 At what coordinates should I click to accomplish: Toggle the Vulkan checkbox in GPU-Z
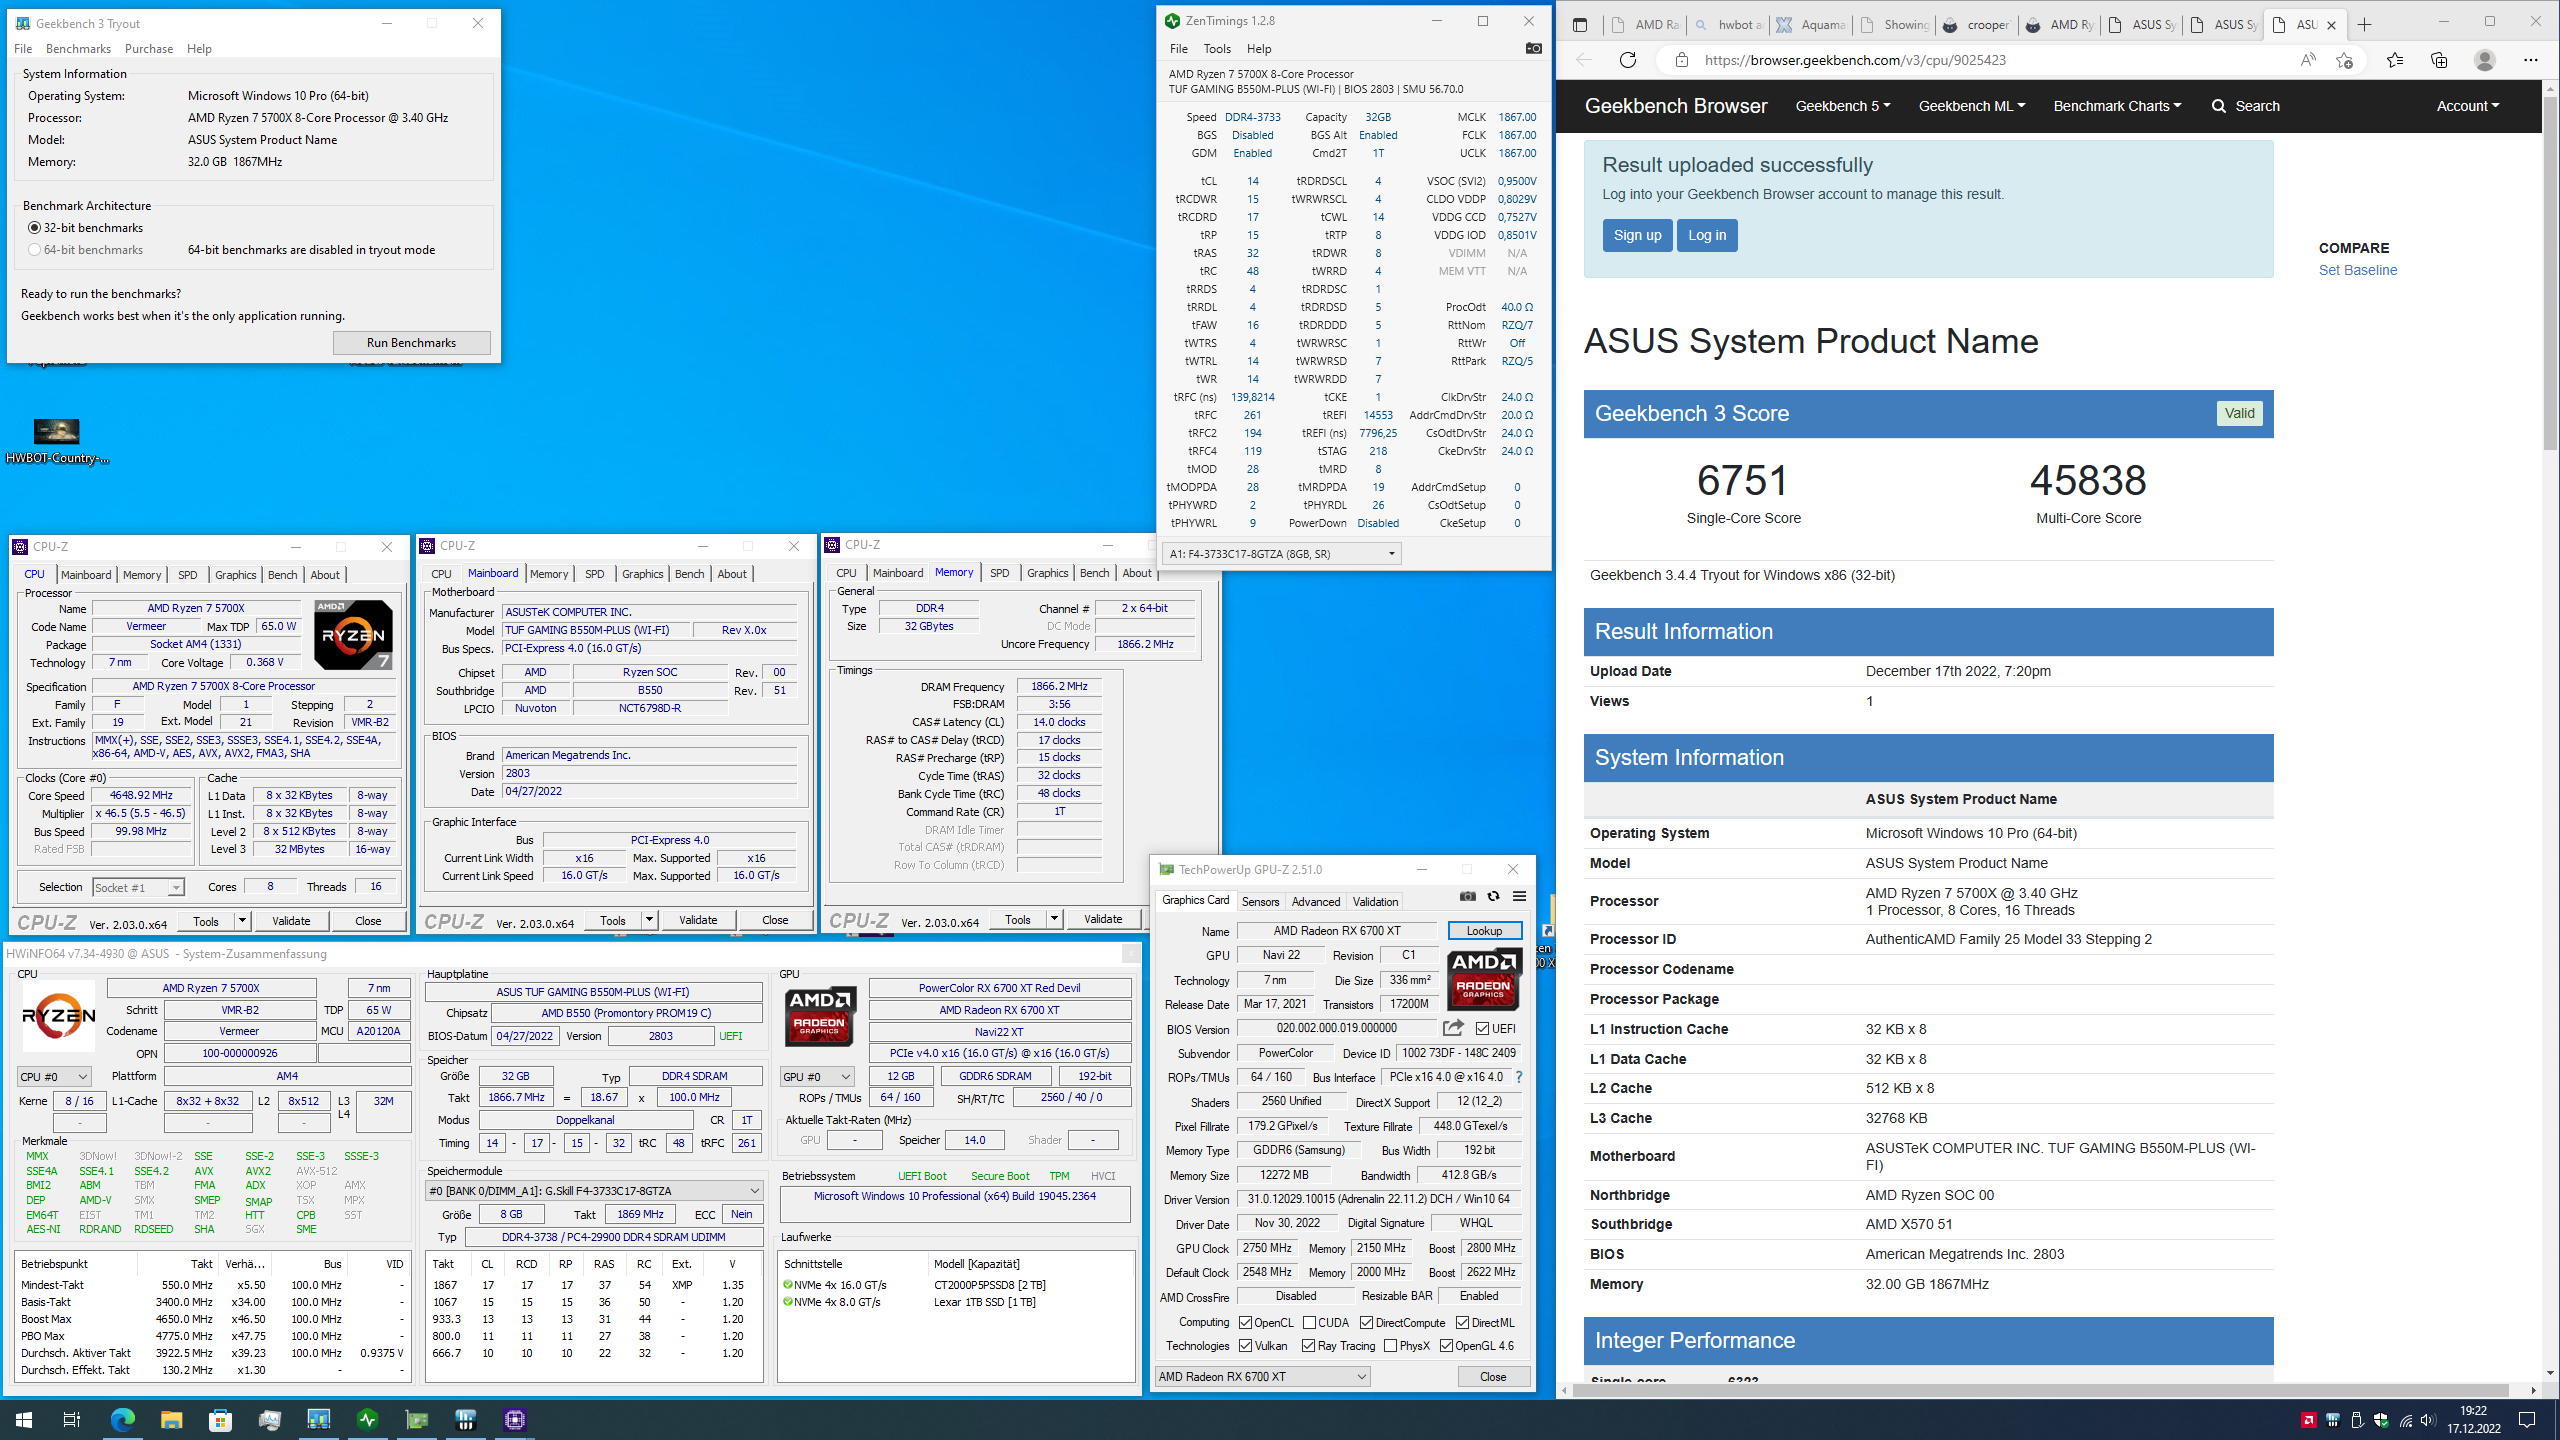(1245, 1345)
